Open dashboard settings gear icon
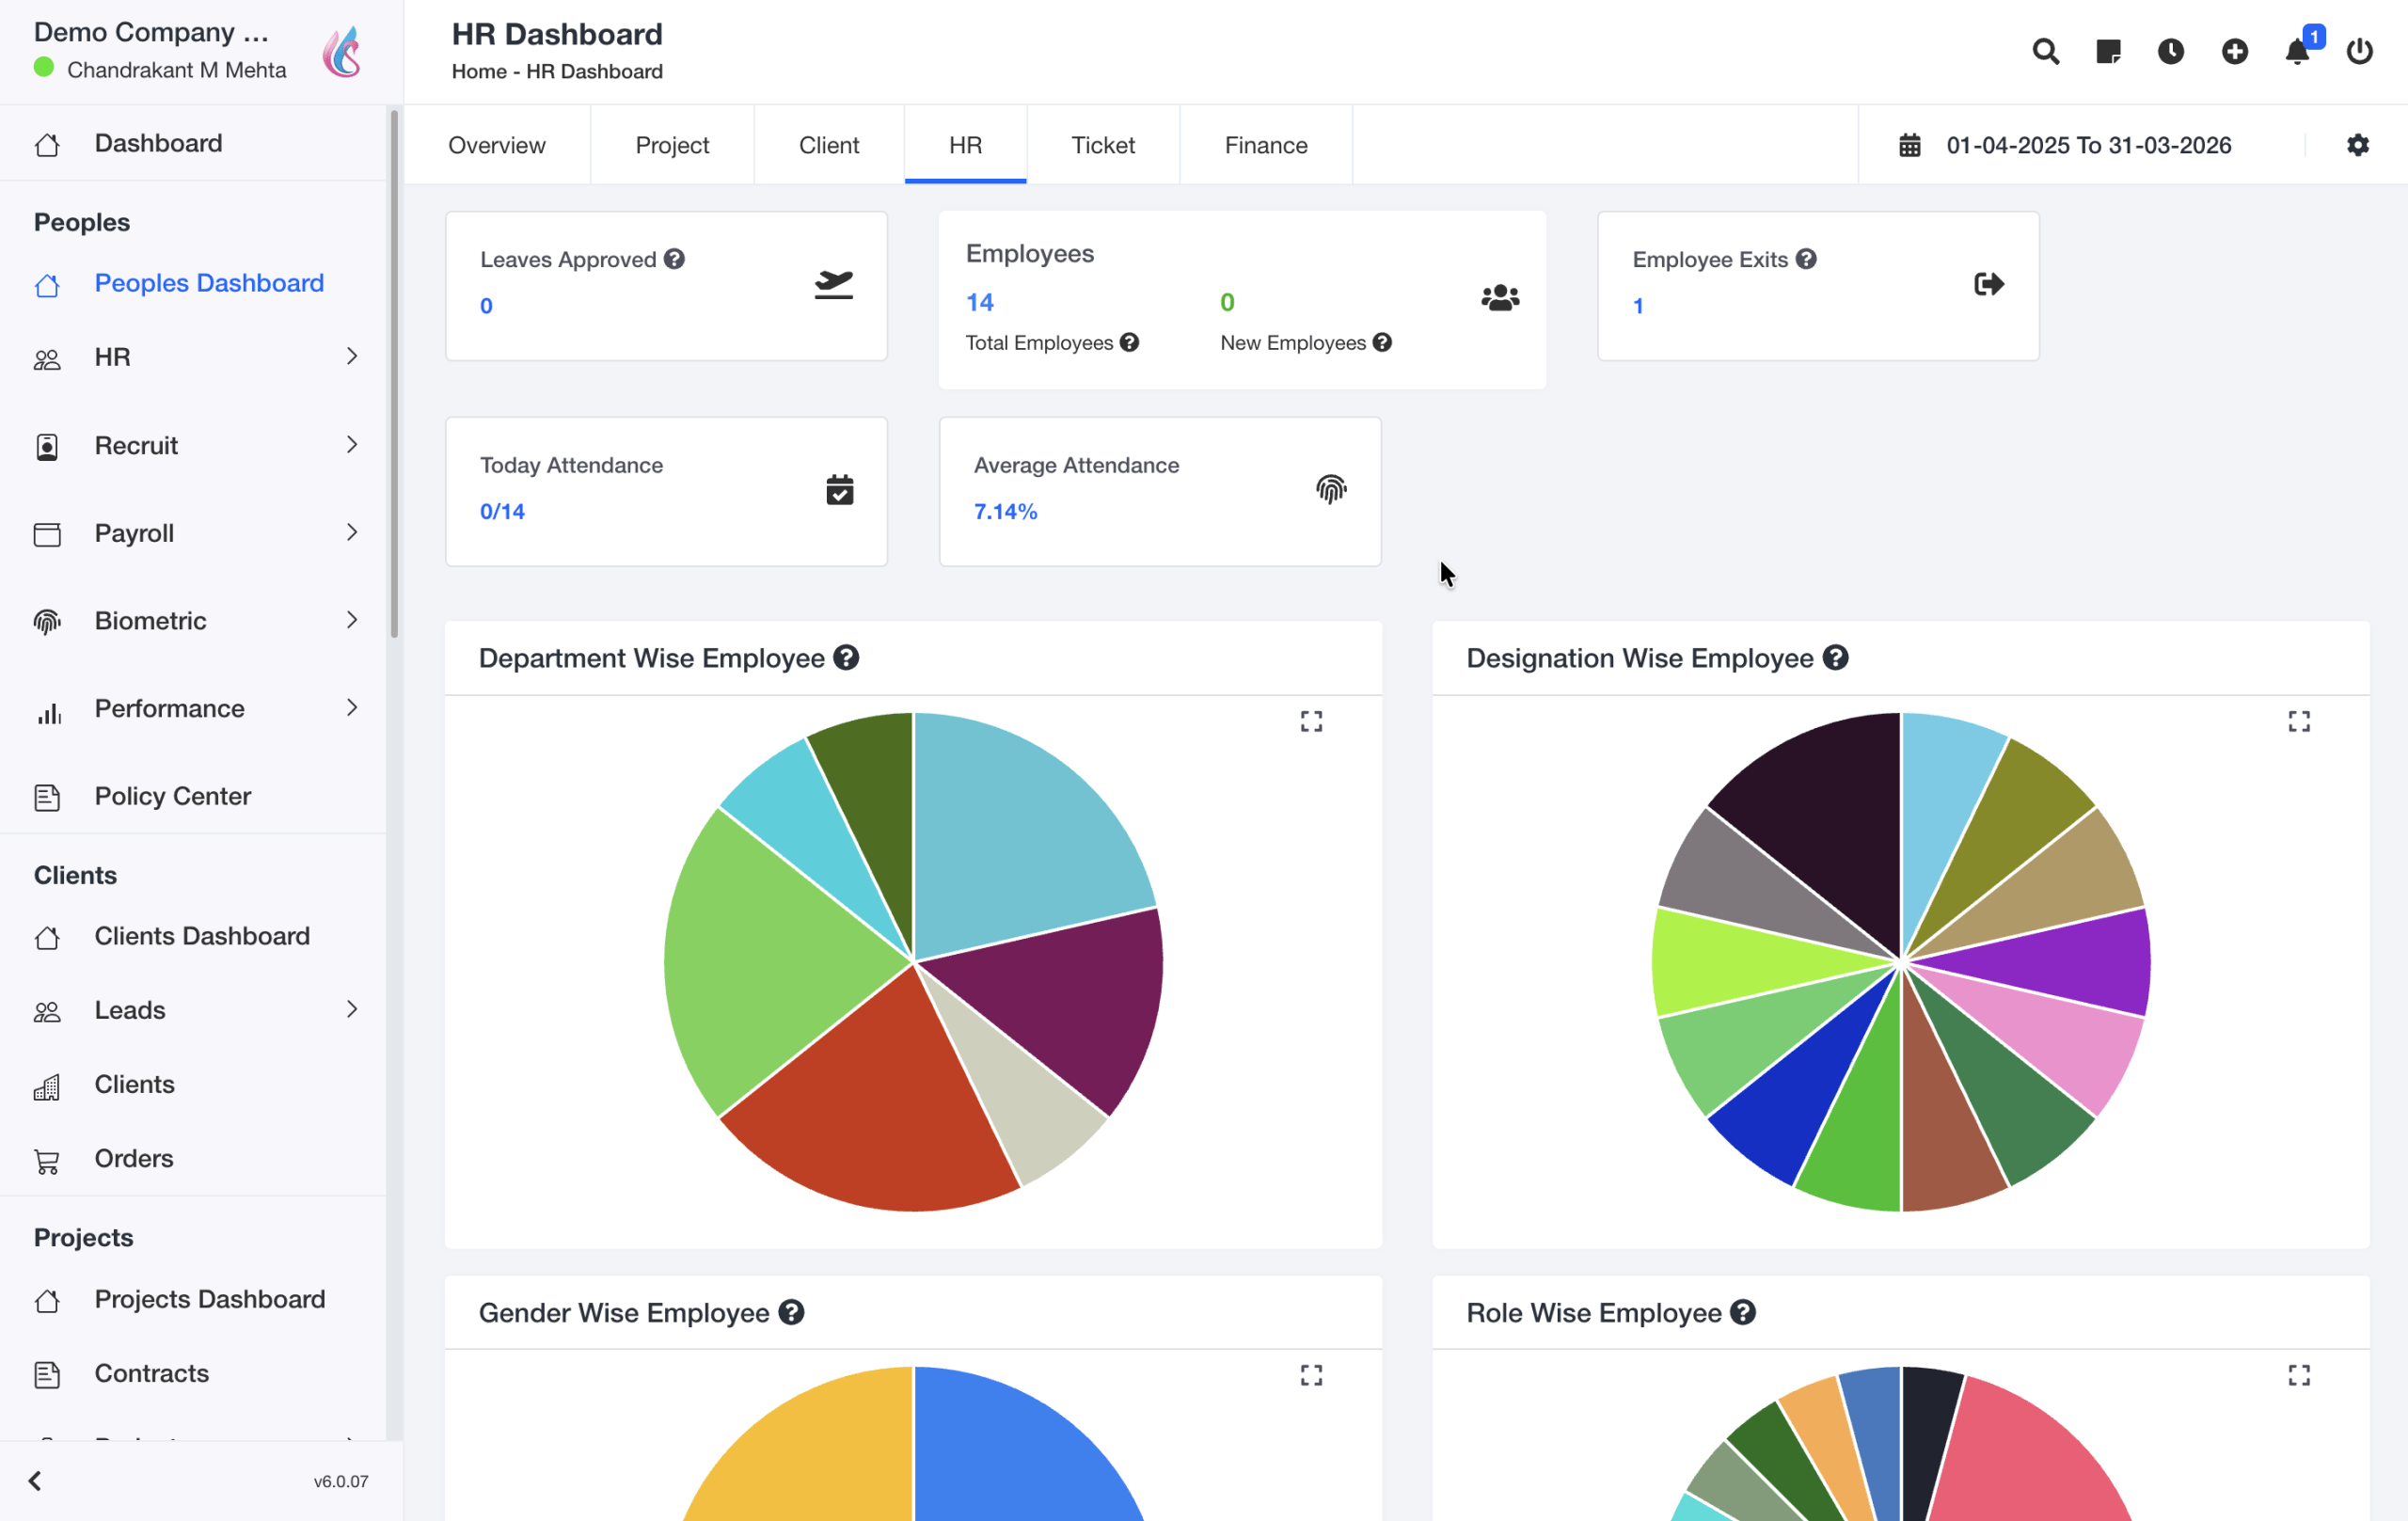This screenshot has height=1521, width=2408. coord(2358,145)
